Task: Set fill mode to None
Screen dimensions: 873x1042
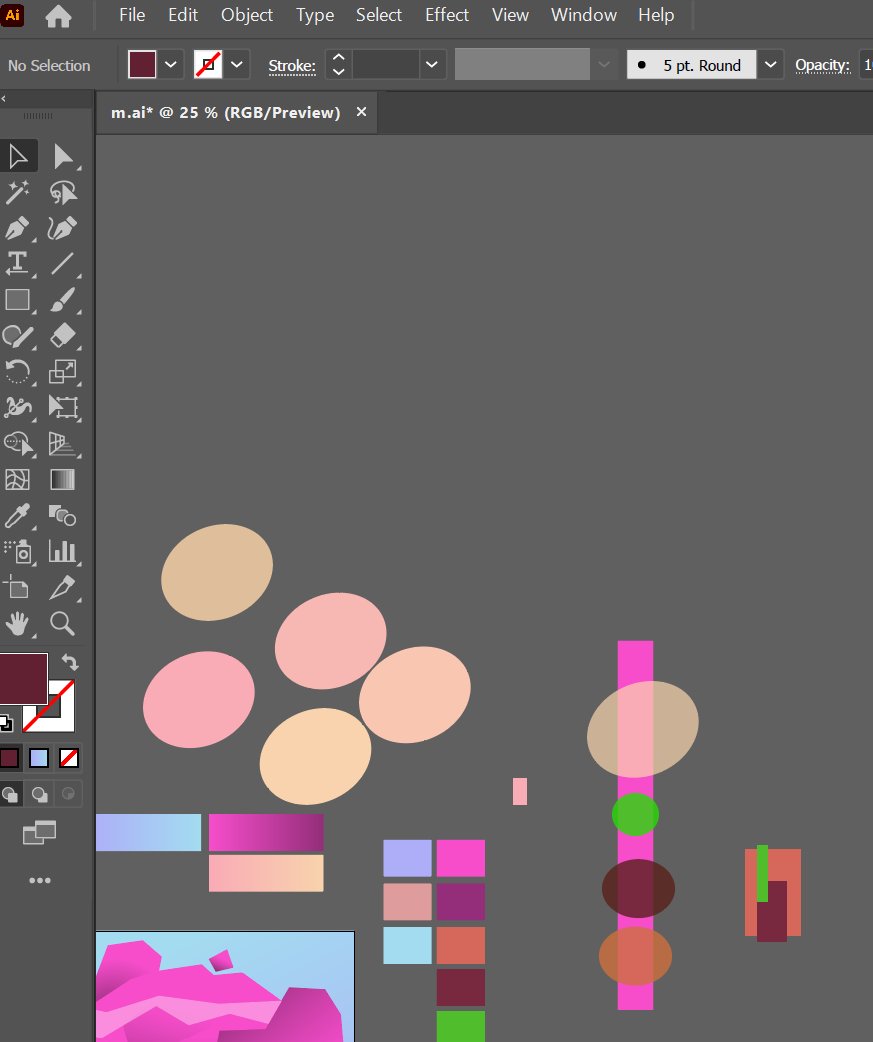Action: 69,758
